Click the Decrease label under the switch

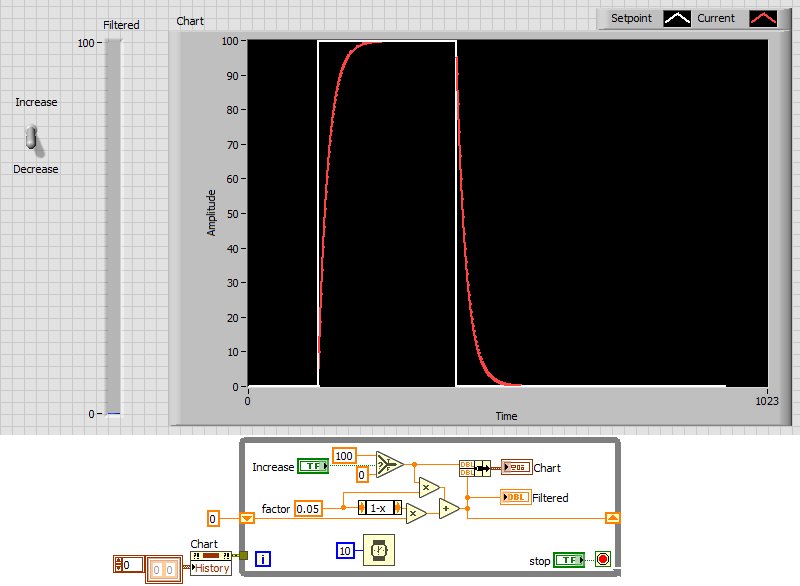(36, 169)
